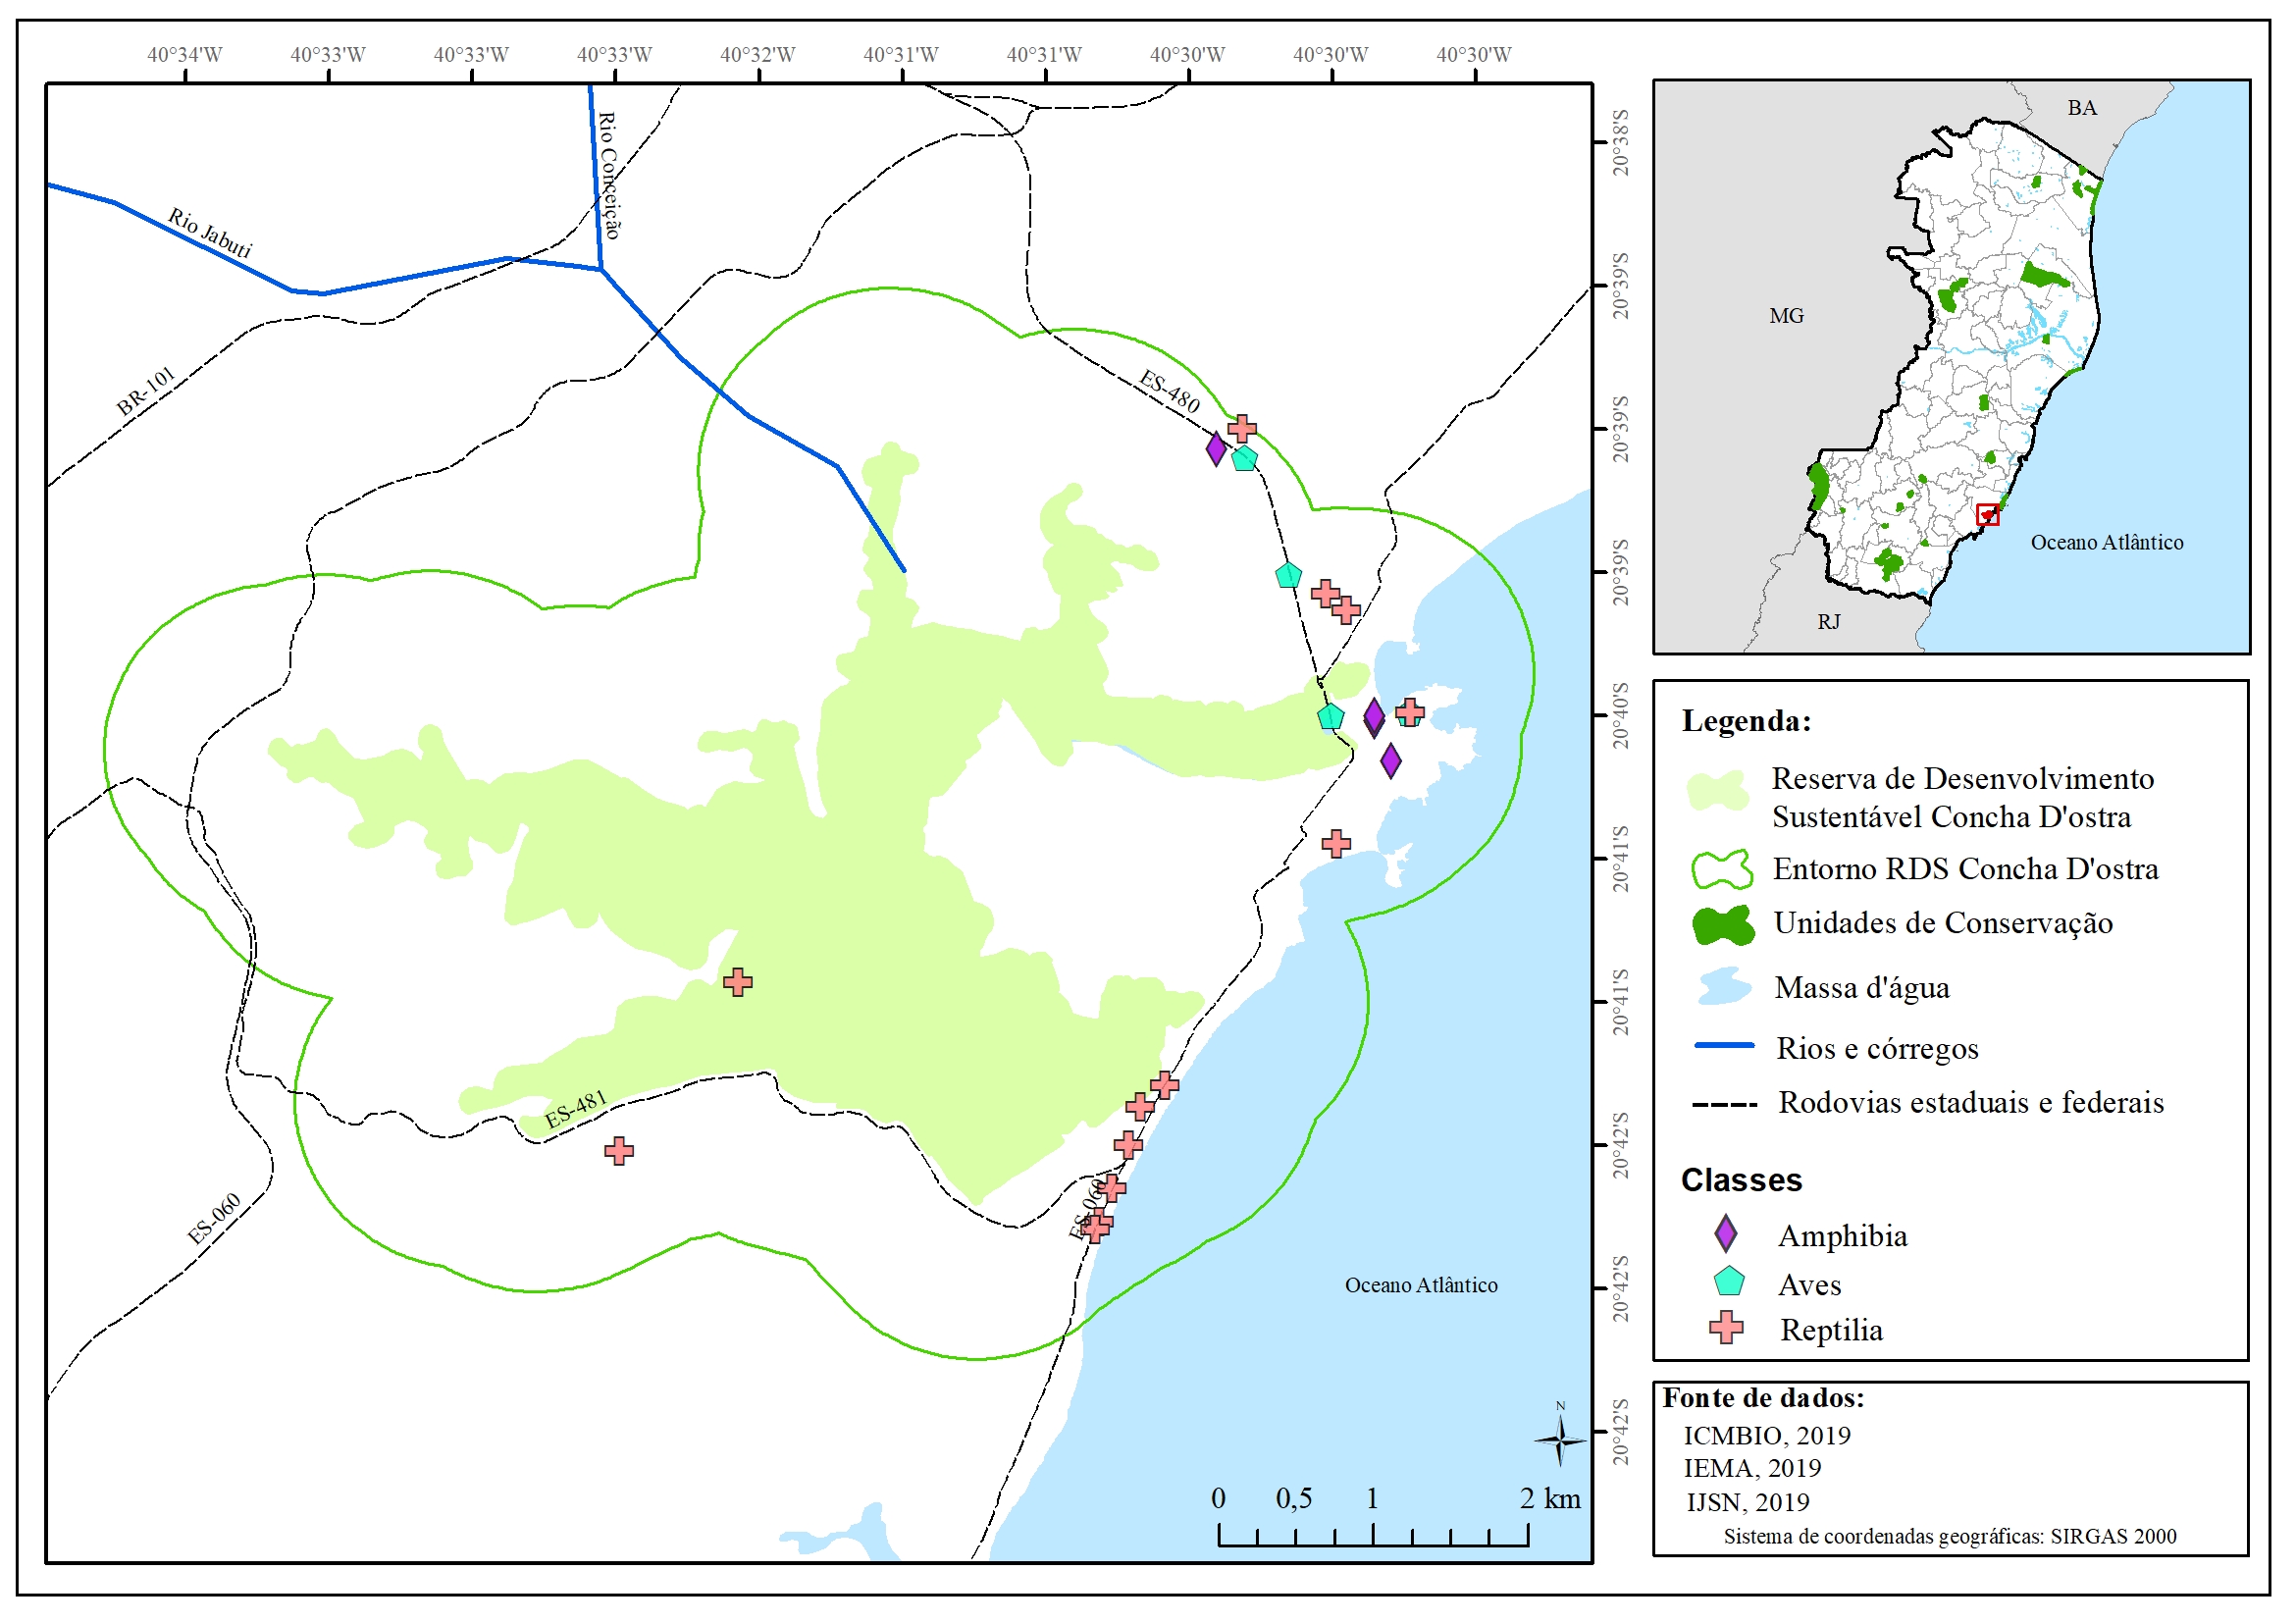The height and width of the screenshot is (1623, 2296).
Task: Click the Entorno RDS Concha D'ostra outline symbol
Action: coord(1722,869)
